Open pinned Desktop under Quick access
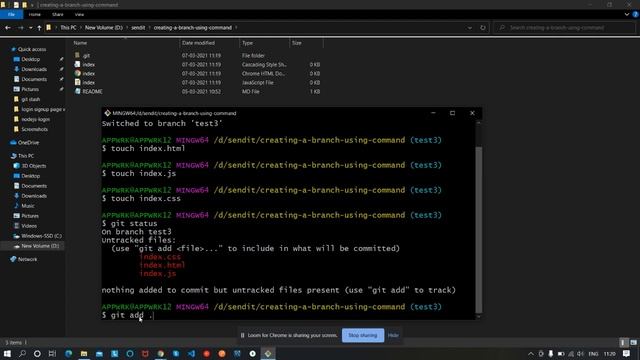 click(31, 59)
